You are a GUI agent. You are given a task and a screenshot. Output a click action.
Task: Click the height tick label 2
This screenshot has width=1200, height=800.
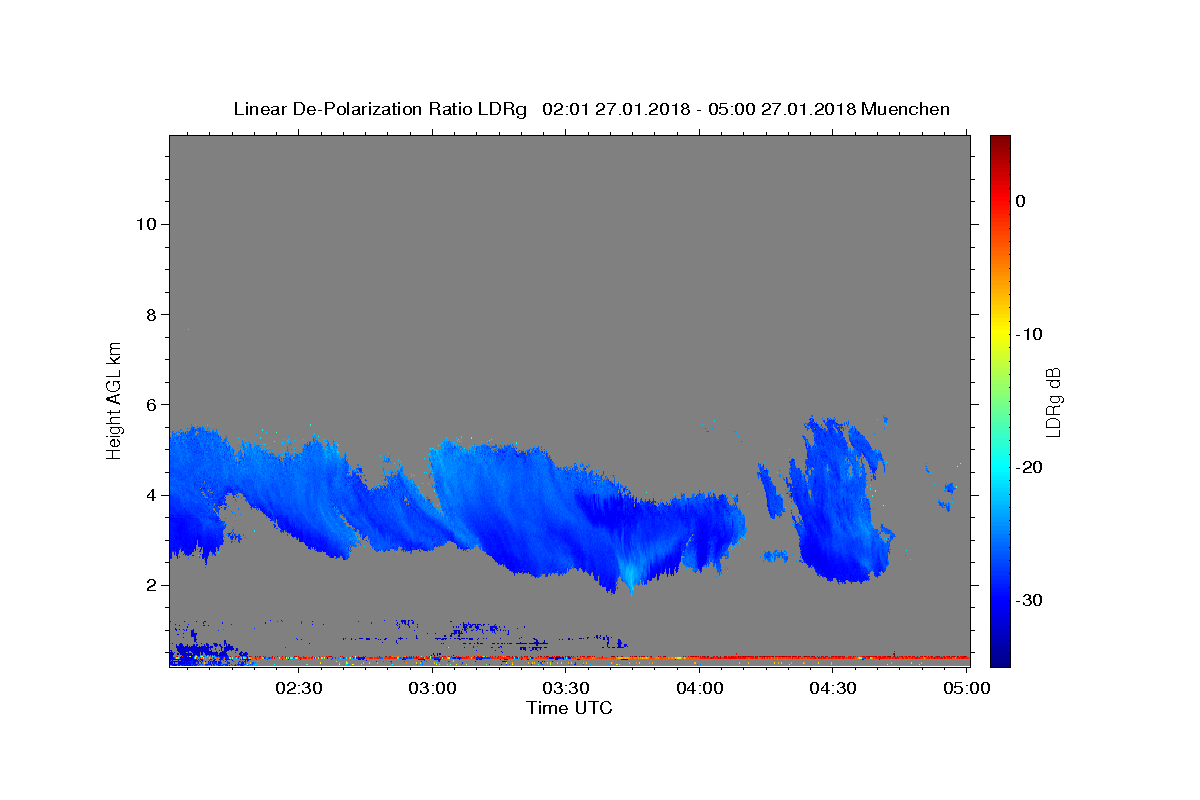150,585
